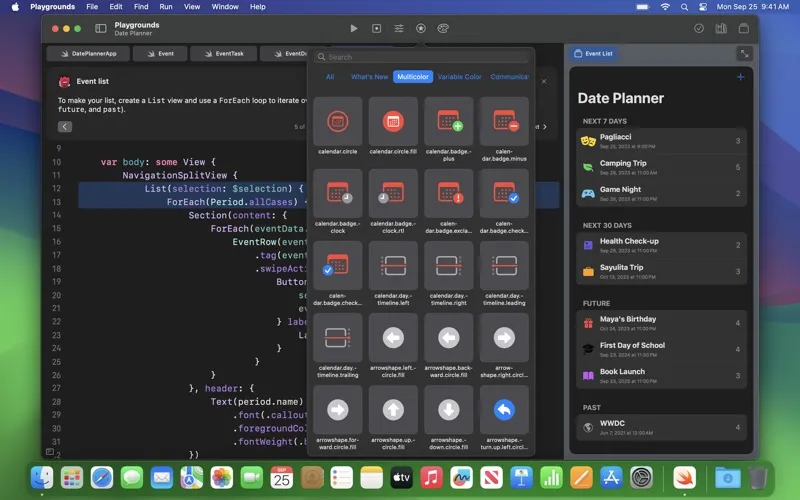Open Spotlight search in menu bar
The width and height of the screenshot is (800, 500).
684,7
